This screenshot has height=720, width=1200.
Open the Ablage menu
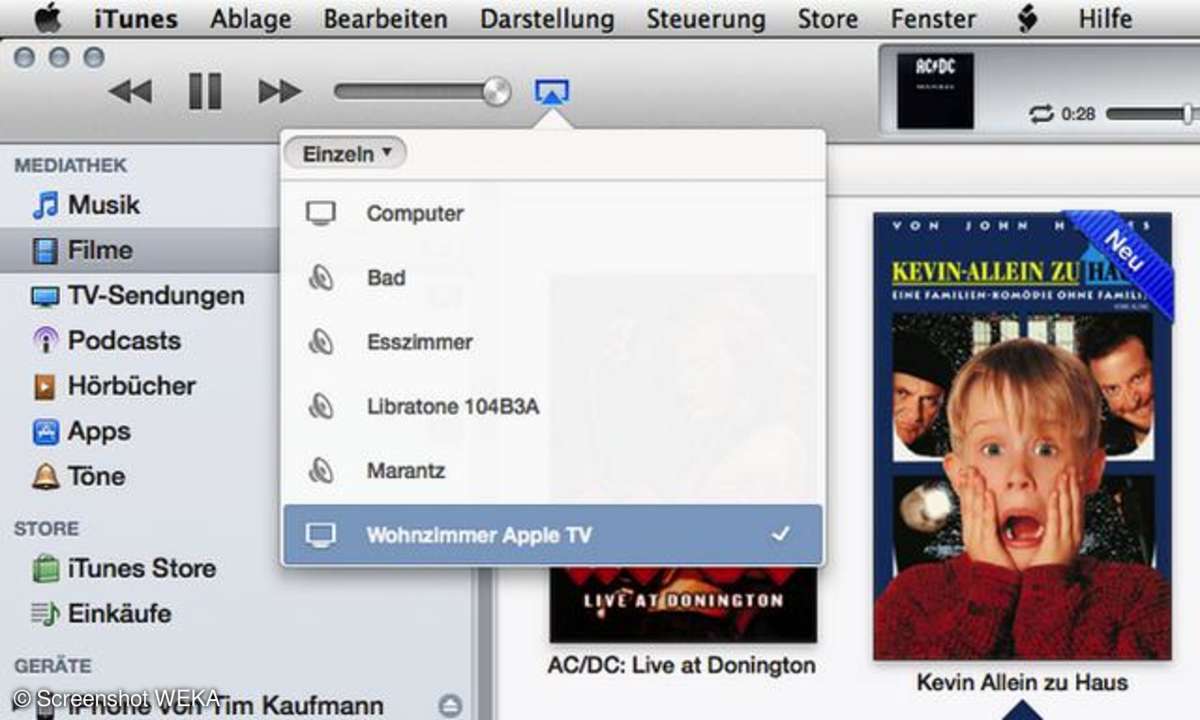[251, 18]
